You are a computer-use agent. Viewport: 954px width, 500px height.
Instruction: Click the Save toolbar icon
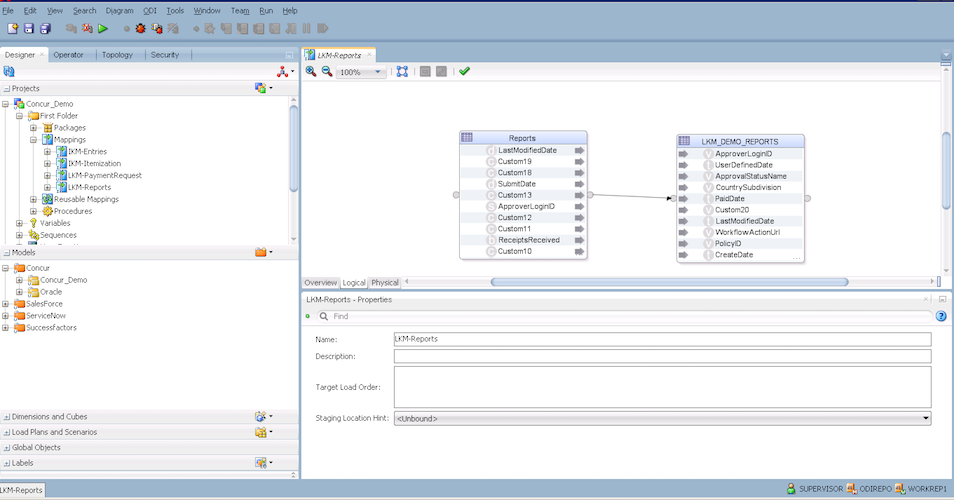29,29
